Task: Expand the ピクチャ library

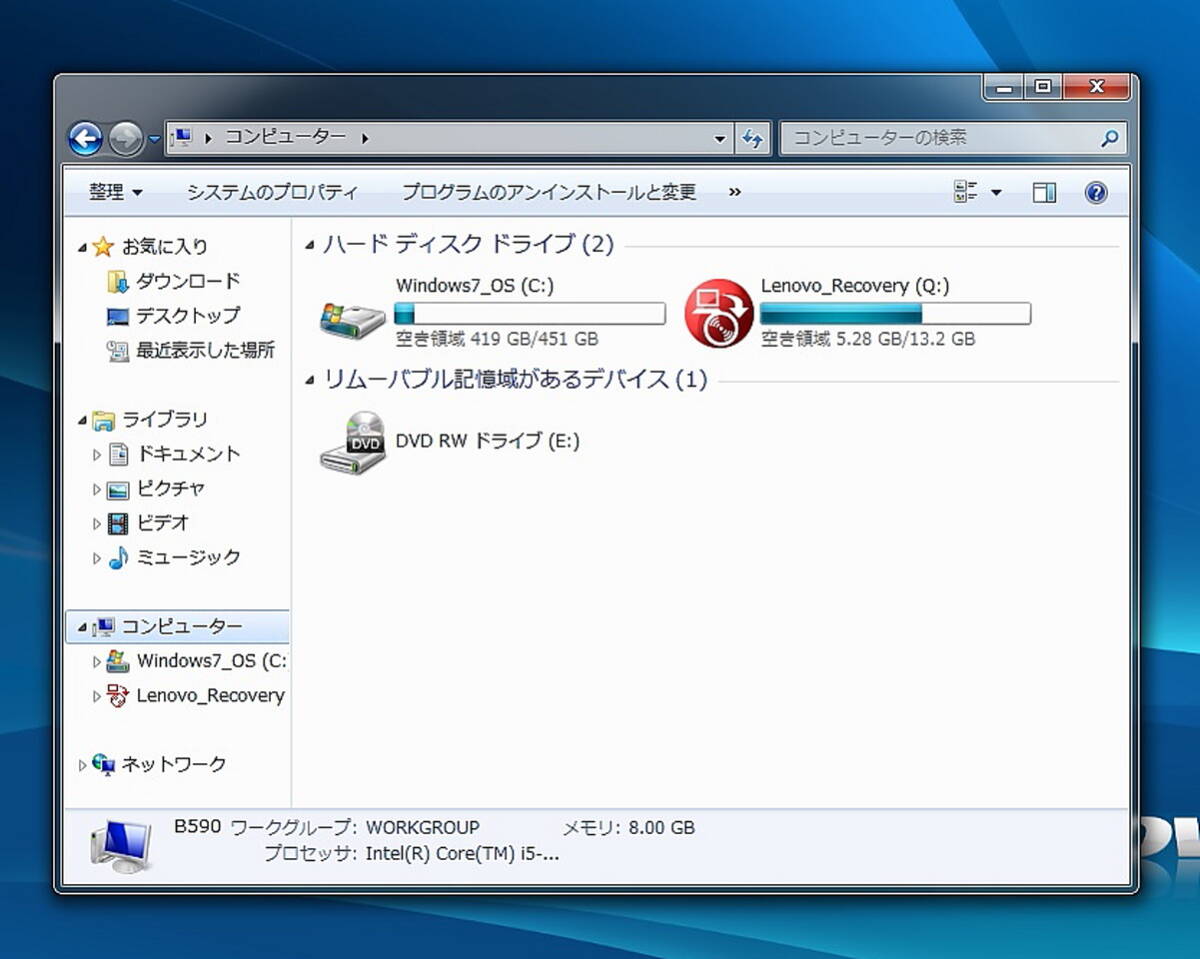Action: [x=97, y=490]
